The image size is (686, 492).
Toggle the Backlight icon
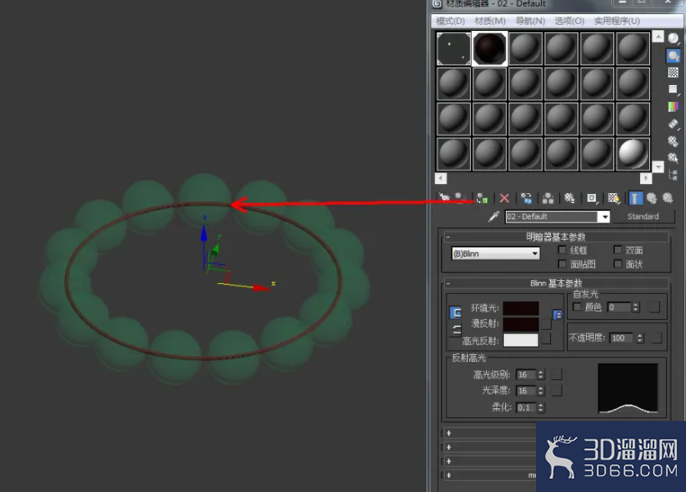tap(673, 56)
